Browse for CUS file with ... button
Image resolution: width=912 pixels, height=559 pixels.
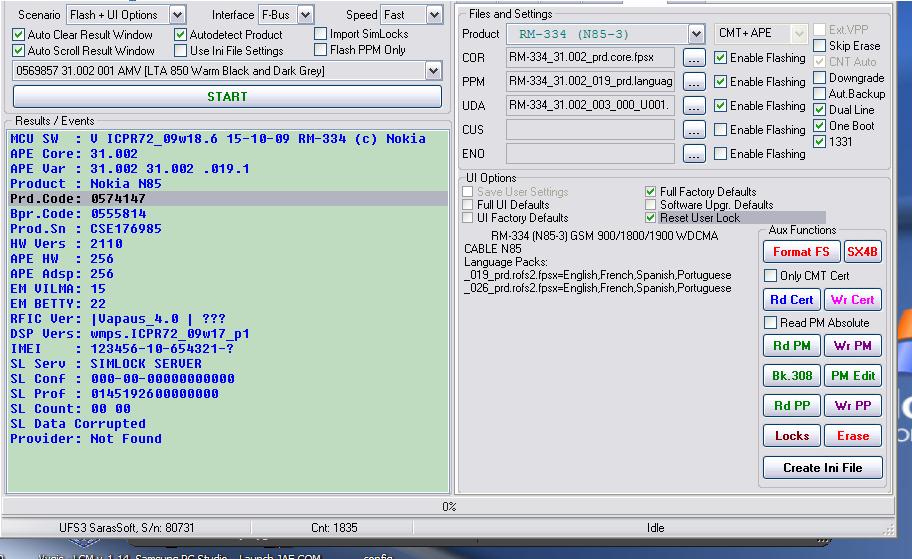coord(694,130)
